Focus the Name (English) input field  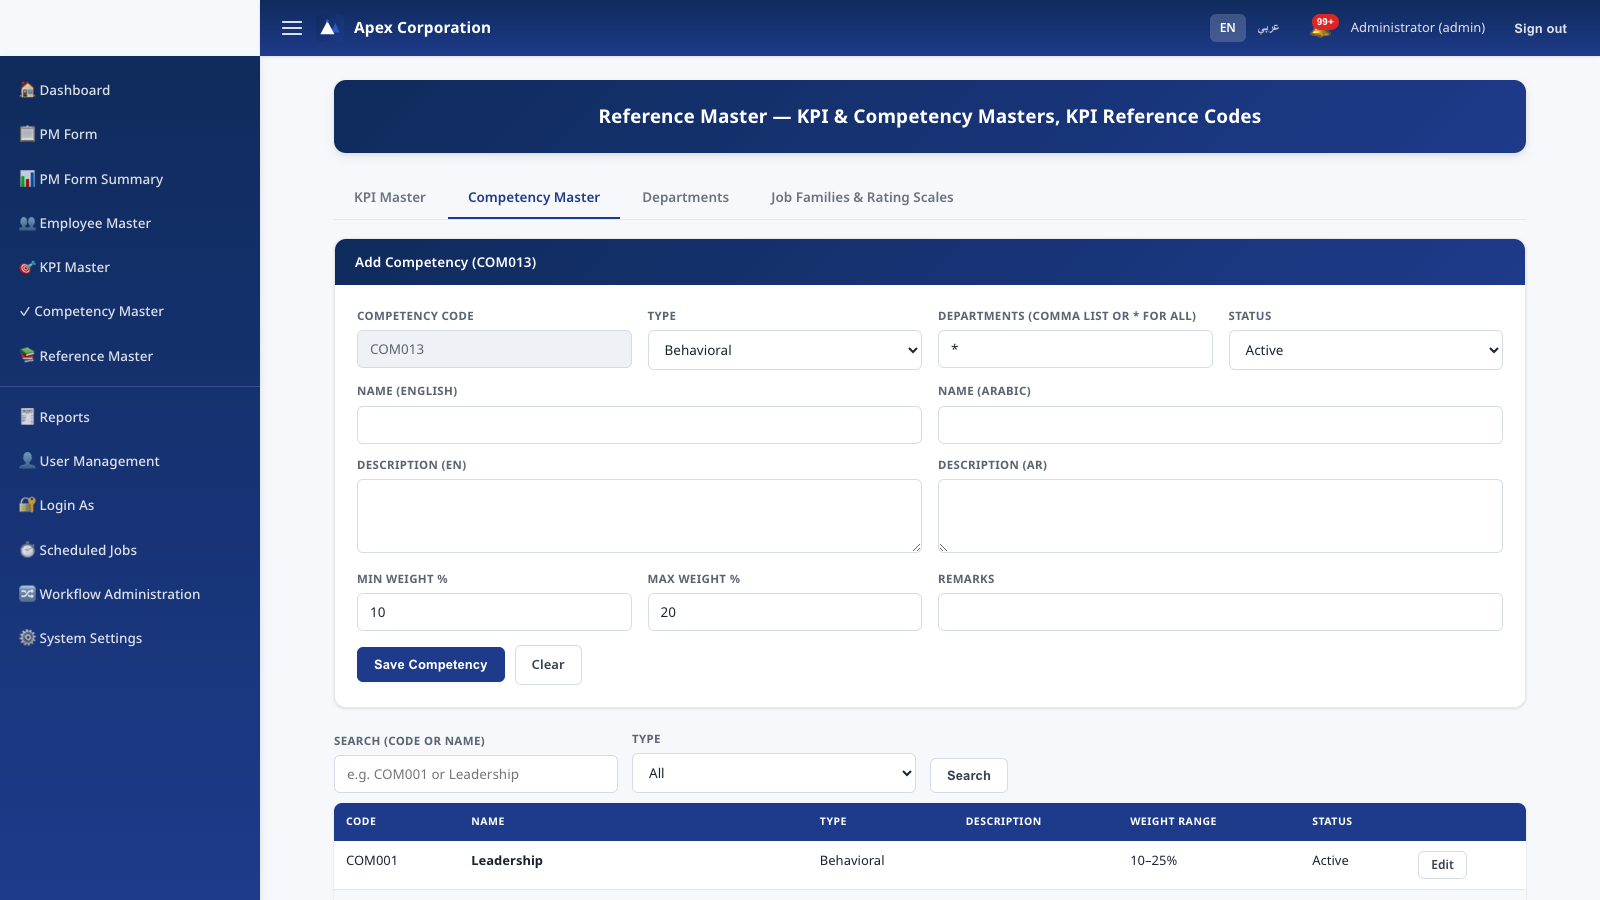pos(639,425)
